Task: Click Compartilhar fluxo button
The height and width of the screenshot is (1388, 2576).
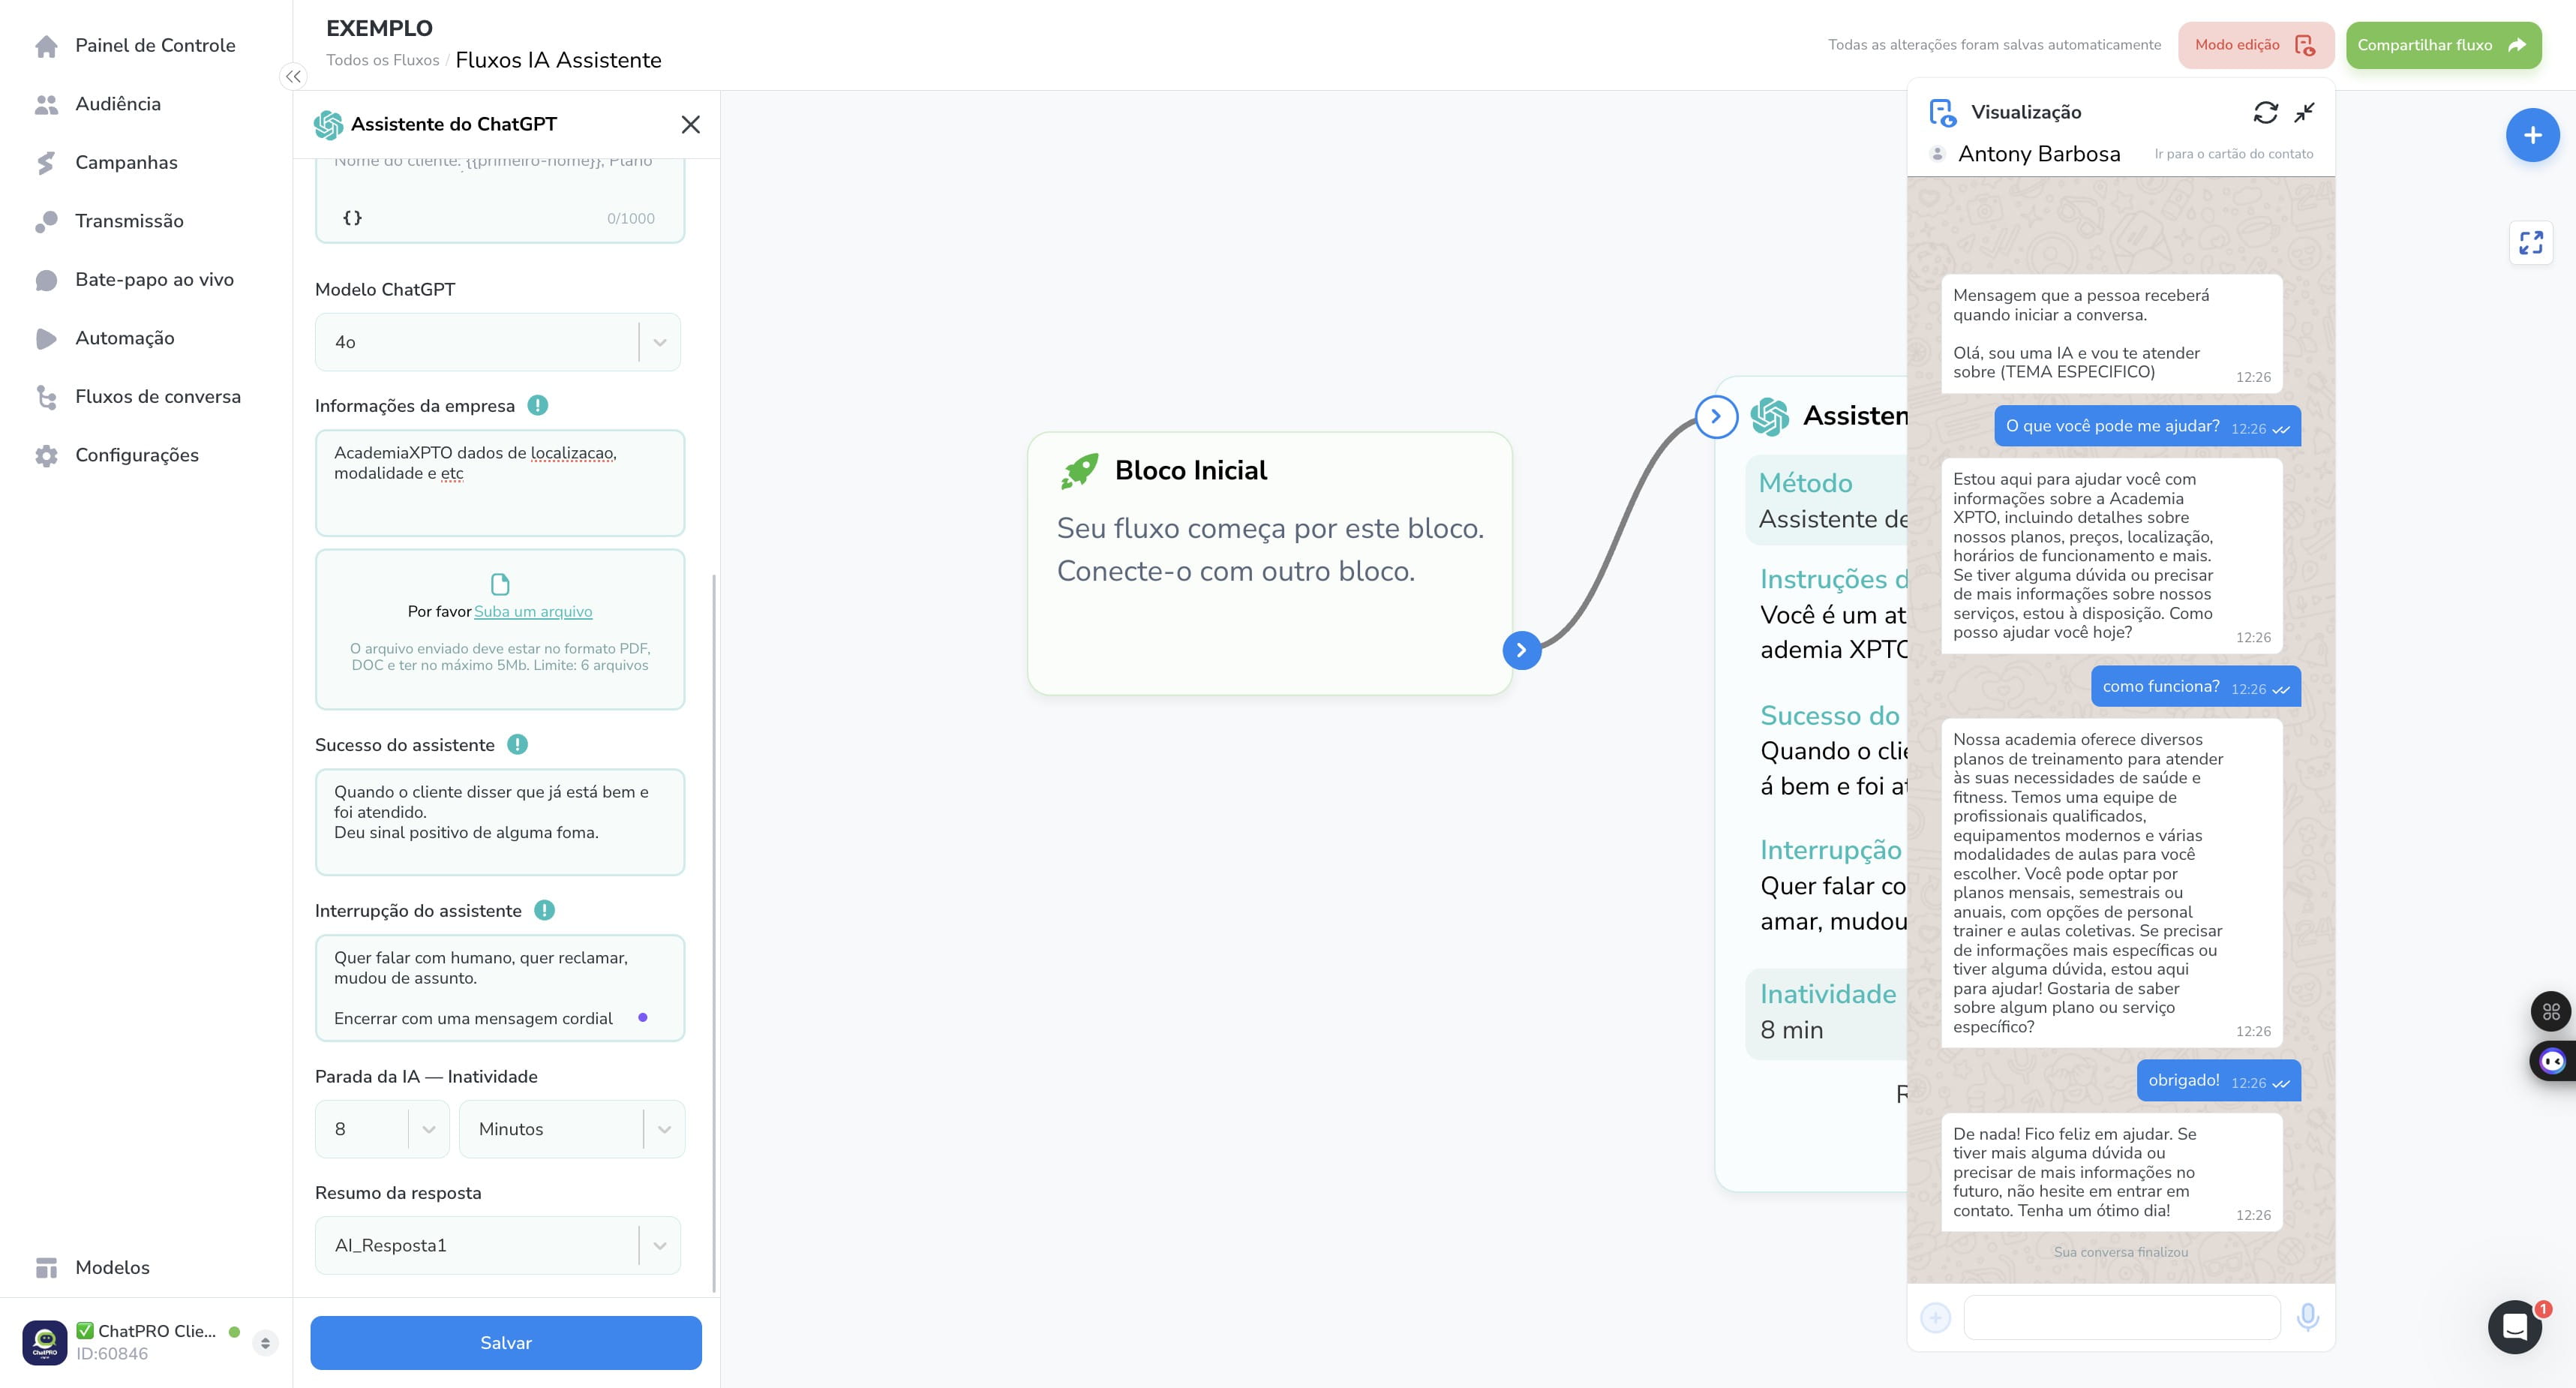Action: coord(2443,45)
